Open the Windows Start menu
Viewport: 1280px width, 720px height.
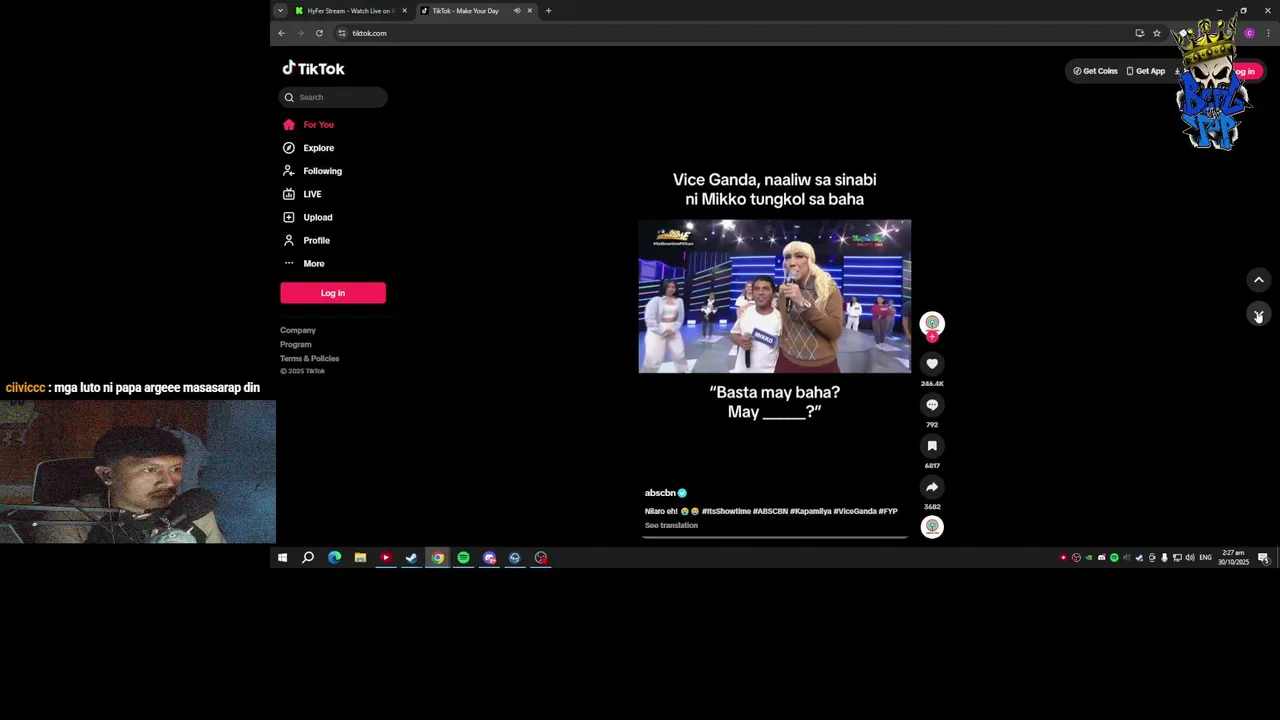coord(282,558)
